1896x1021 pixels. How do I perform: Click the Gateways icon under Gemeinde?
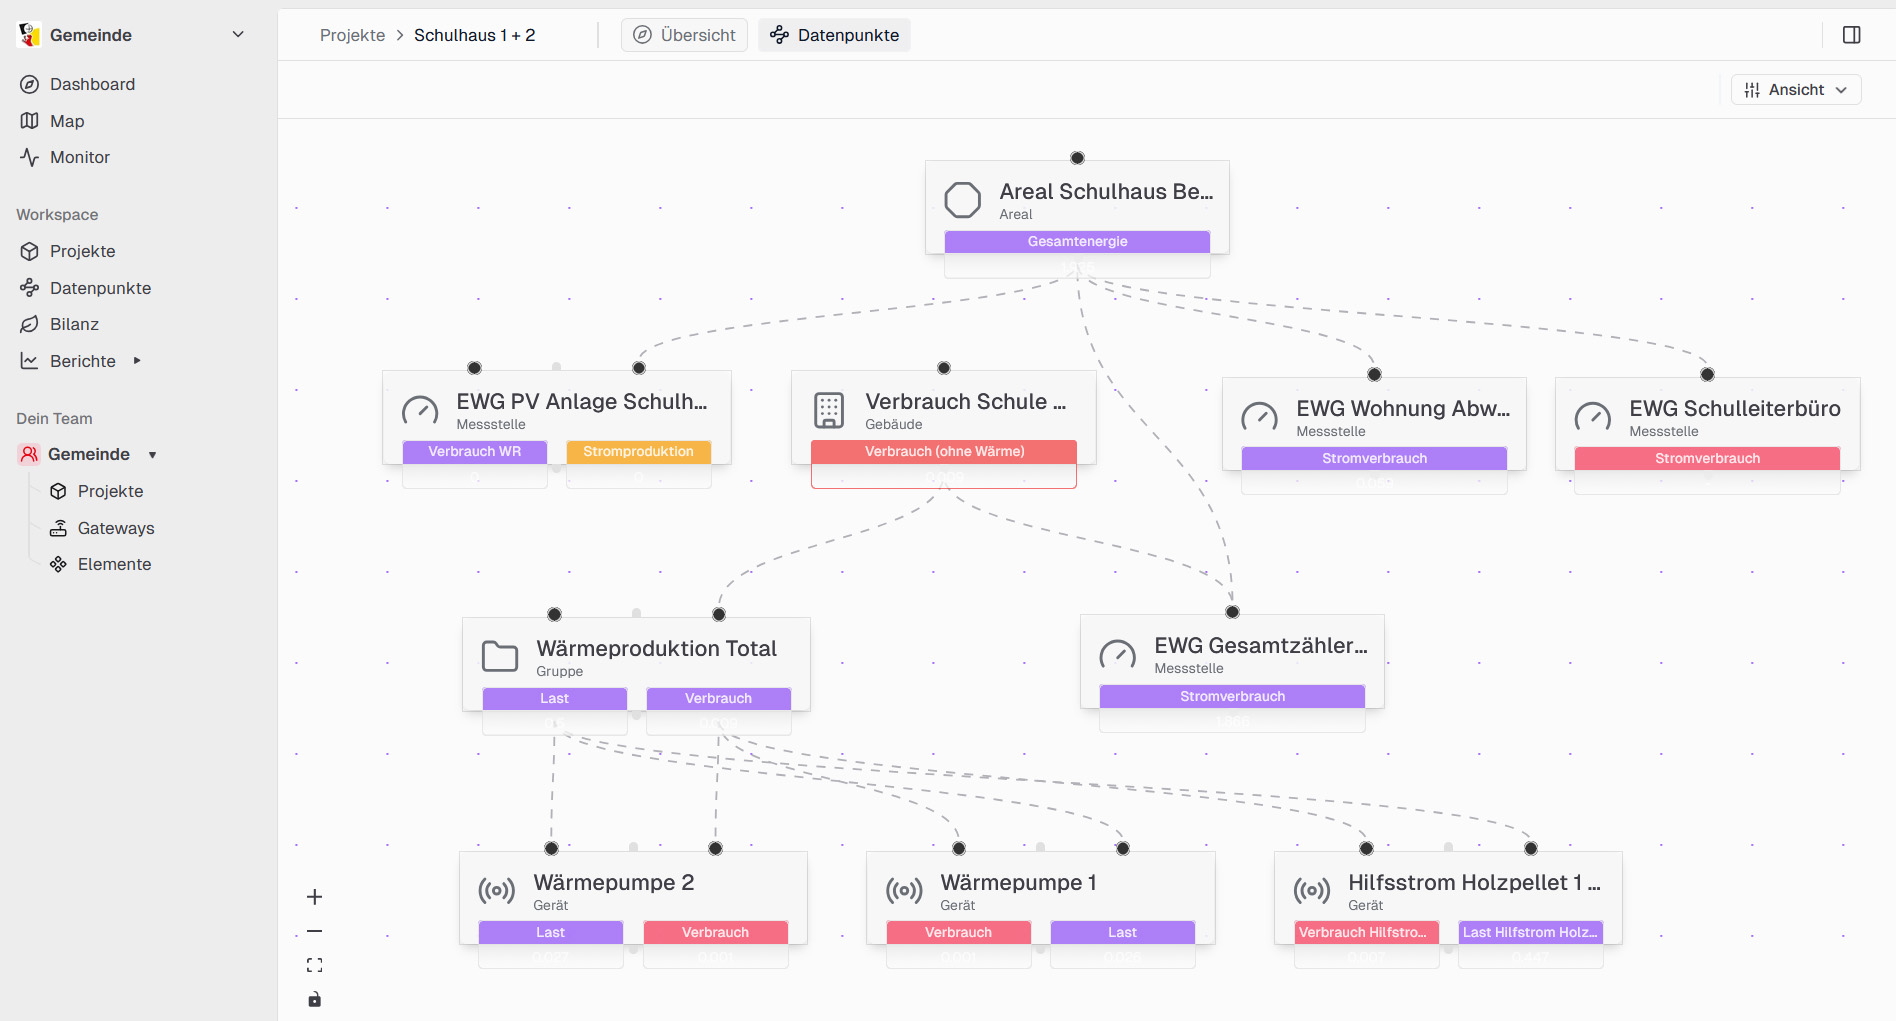[x=59, y=528]
